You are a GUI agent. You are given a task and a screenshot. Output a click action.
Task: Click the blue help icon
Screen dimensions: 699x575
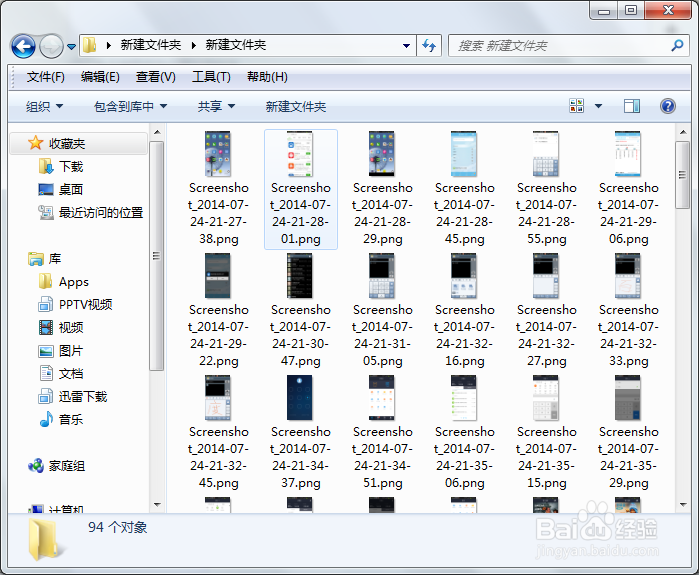coord(667,106)
